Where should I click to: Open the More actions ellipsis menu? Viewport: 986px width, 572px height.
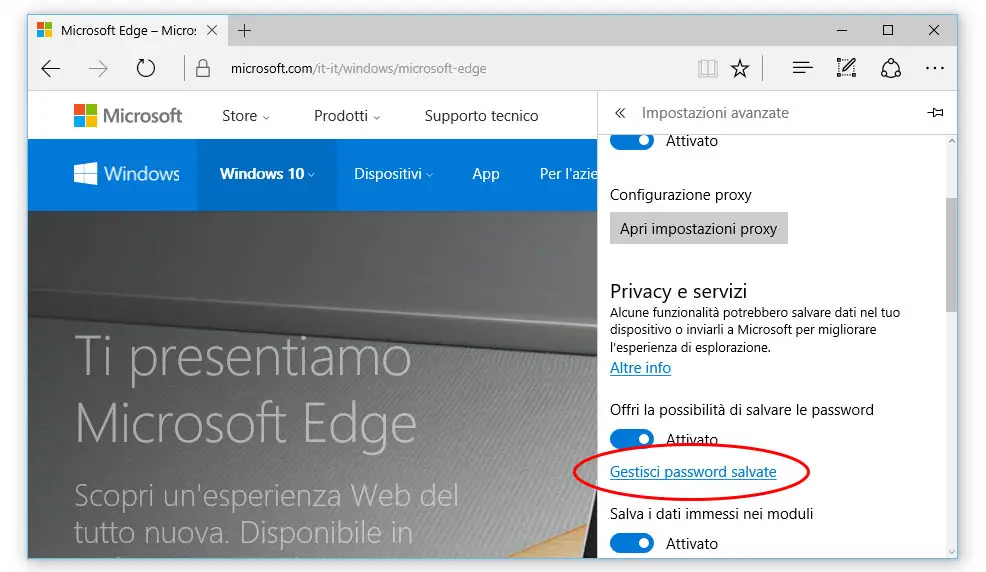(x=935, y=69)
